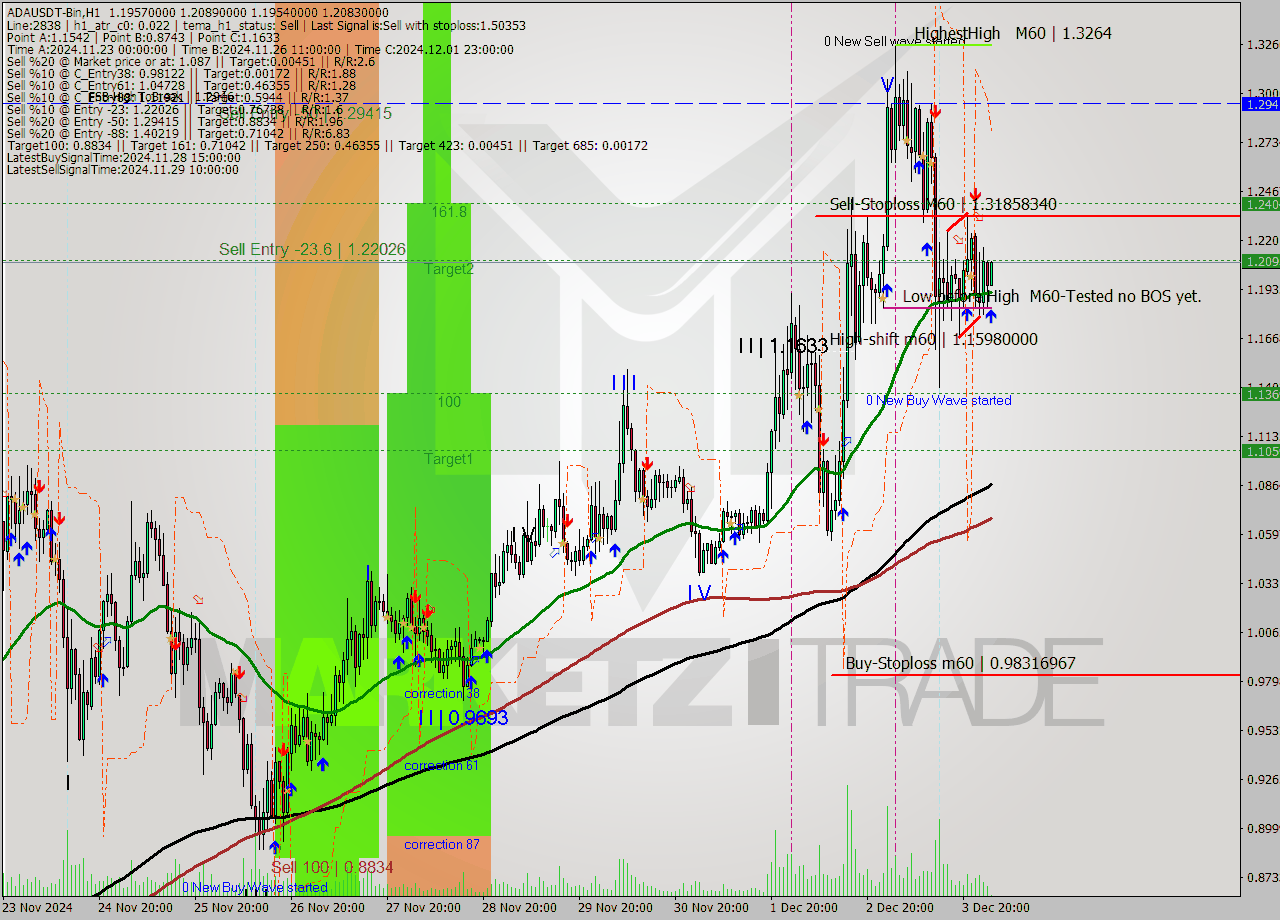Click the 'III | 1.1633' wave label
Image resolution: width=1280 pixels, height=920 pixels.
pos(783,346)
